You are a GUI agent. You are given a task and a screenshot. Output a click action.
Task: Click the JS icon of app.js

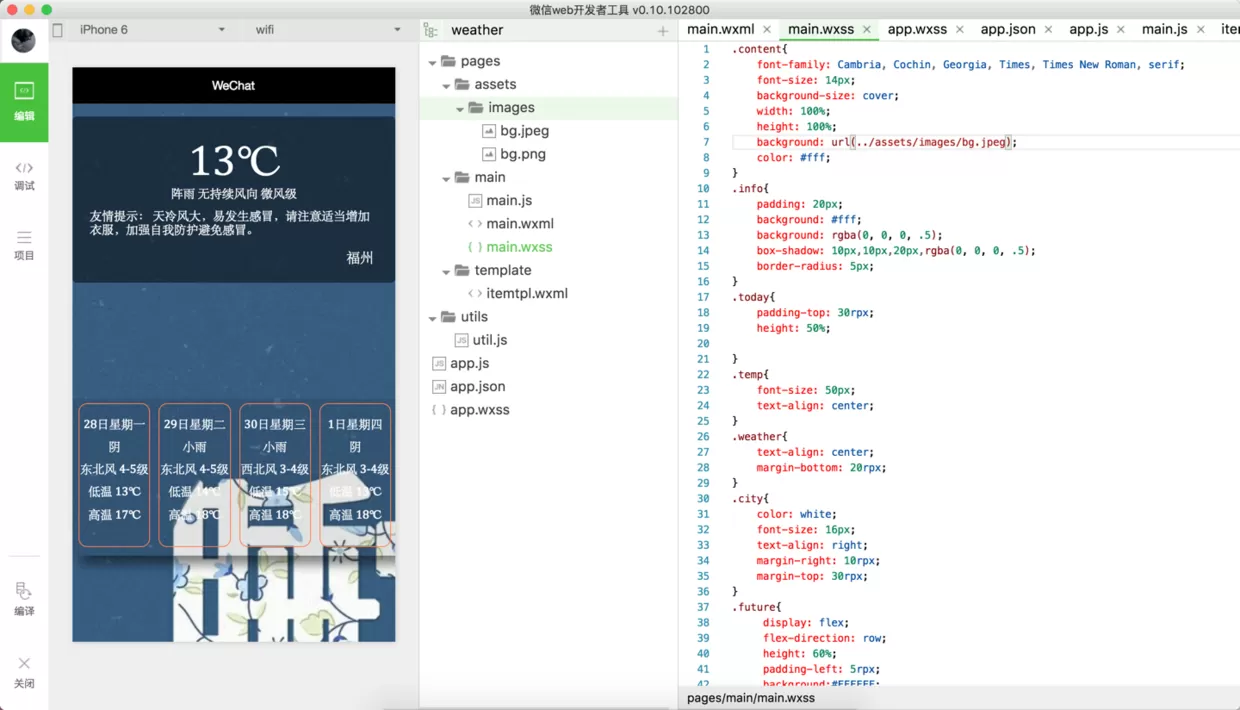coord(438,363)
